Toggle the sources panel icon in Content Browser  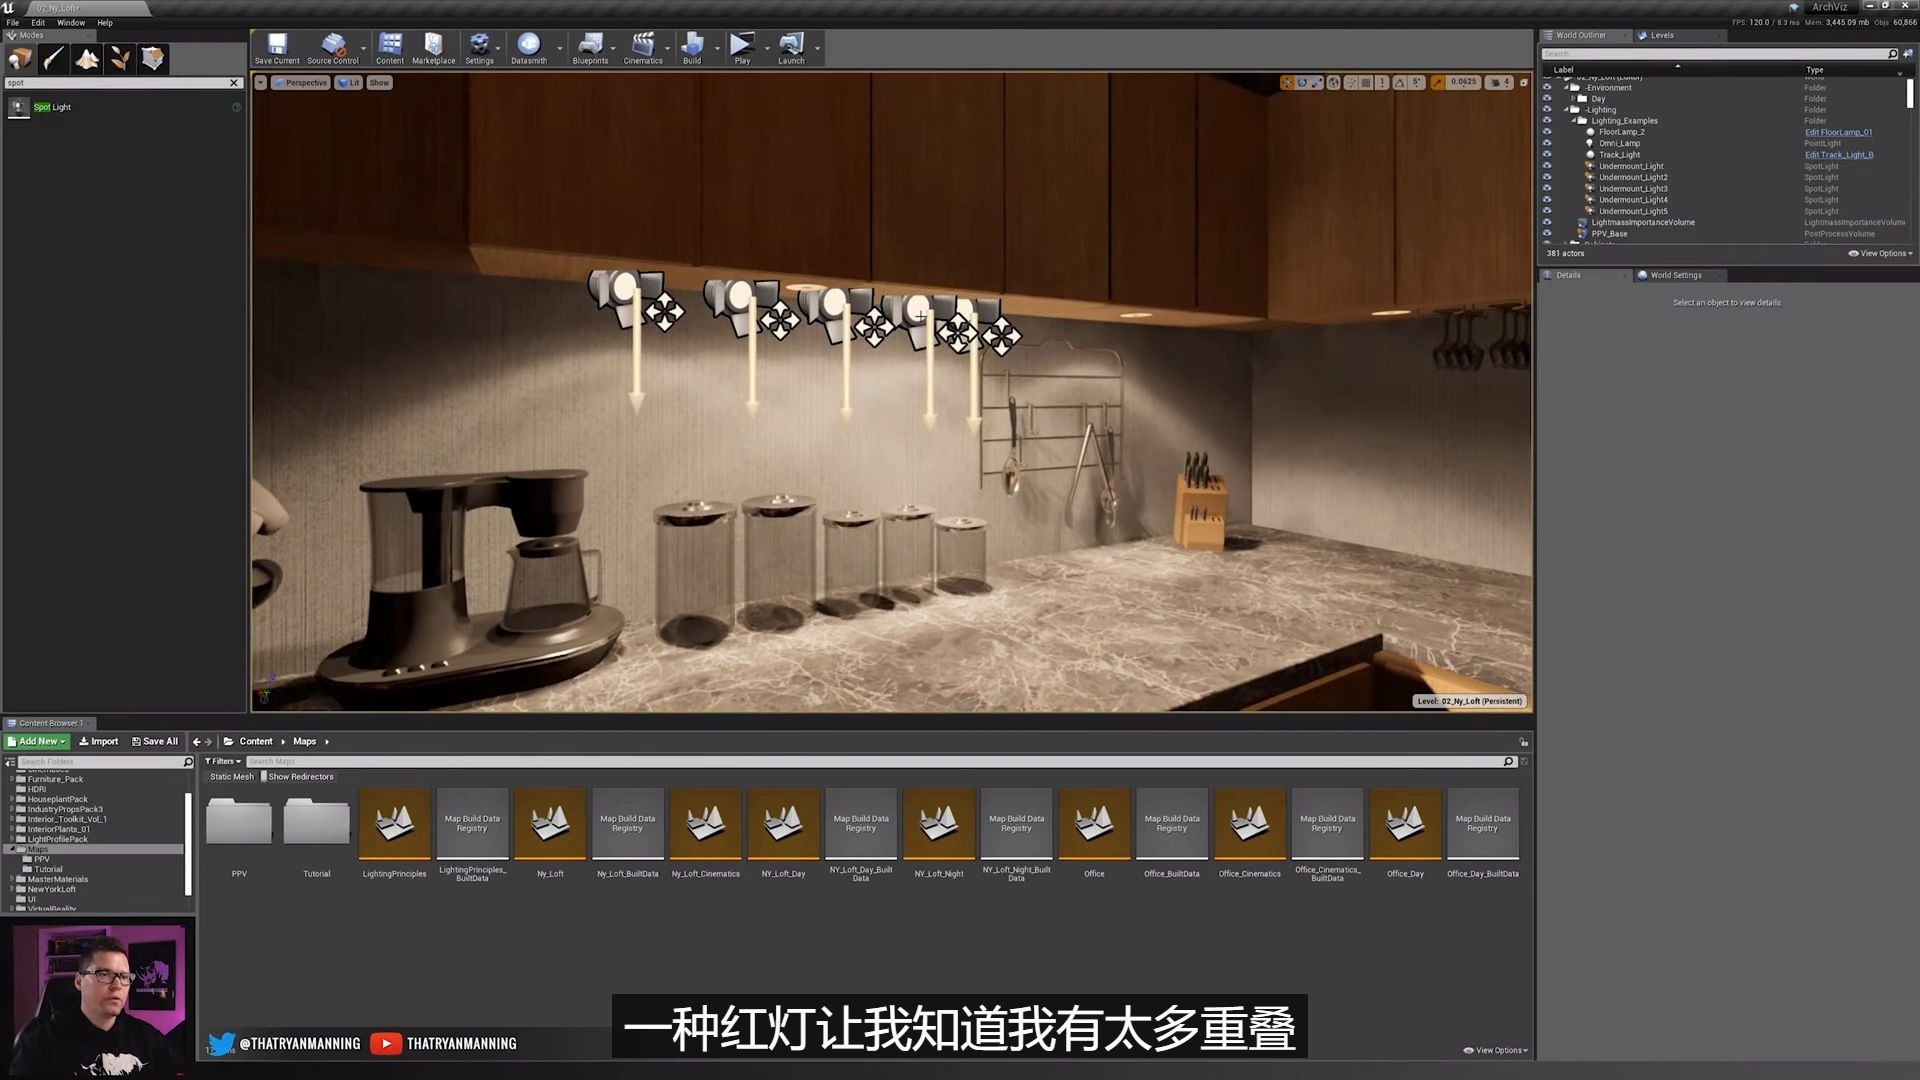[x=10, y=762]
